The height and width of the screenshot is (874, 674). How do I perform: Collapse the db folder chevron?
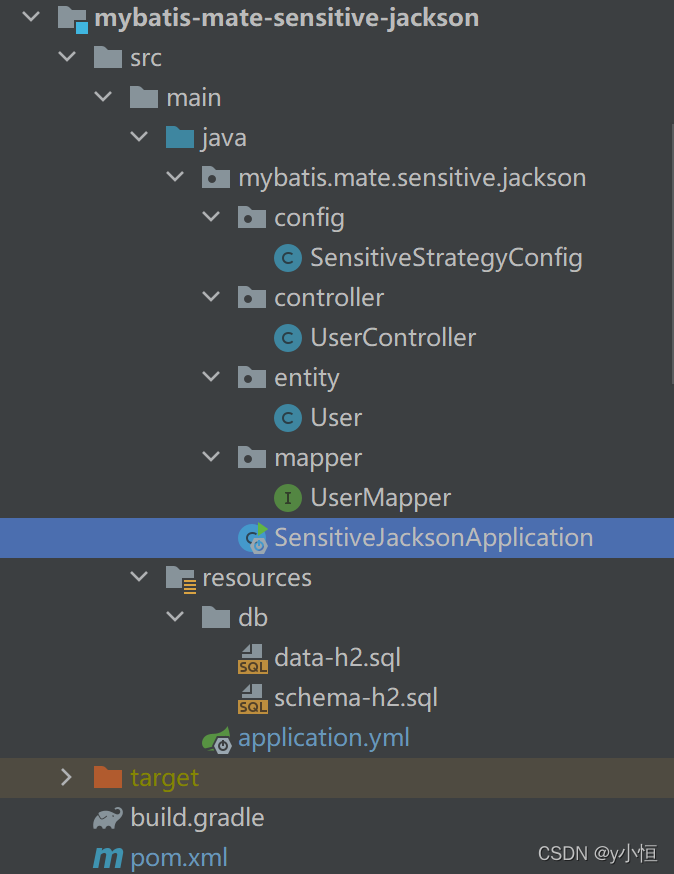coord(175,617)
